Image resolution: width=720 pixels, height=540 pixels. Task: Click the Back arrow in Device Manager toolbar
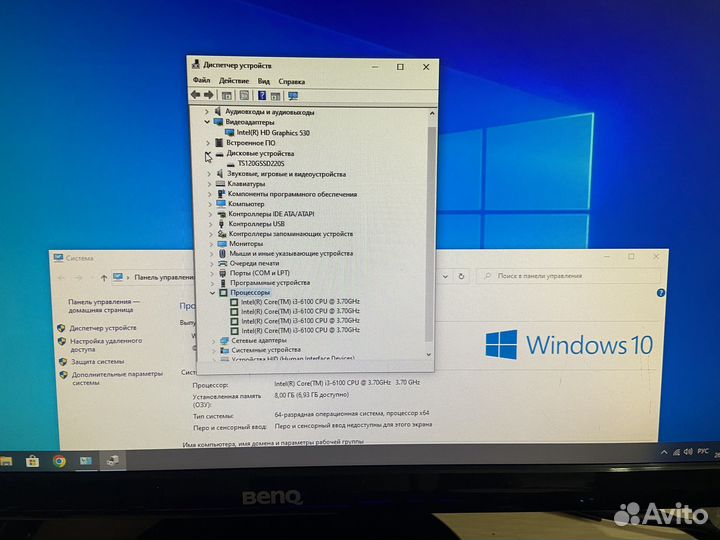point(196,95)
